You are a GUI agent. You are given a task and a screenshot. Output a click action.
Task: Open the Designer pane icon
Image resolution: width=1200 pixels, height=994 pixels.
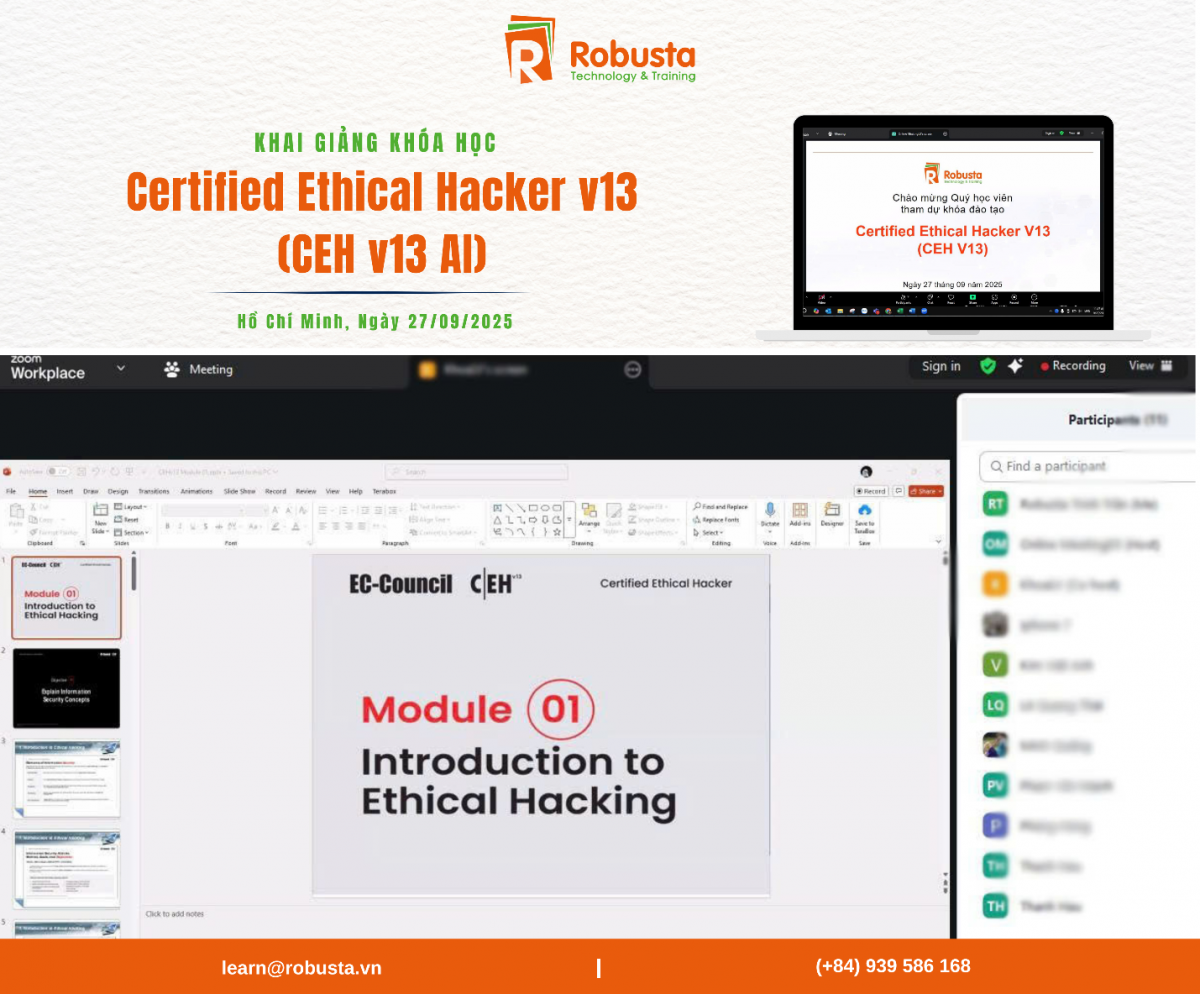click(x=832, y=511)
